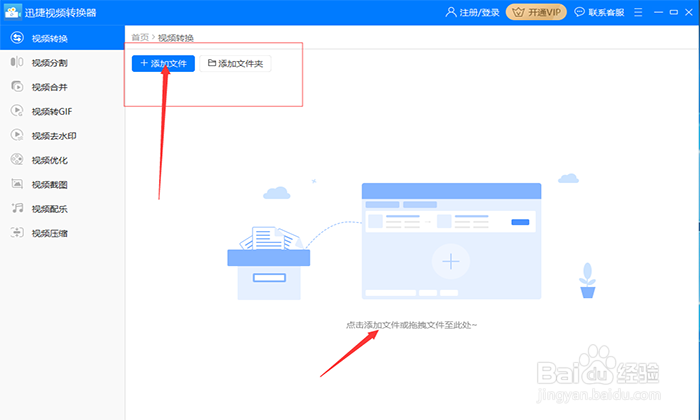The image size is (700, 420).
Task: Go to 视频合并 section
Action: (50, 87)
